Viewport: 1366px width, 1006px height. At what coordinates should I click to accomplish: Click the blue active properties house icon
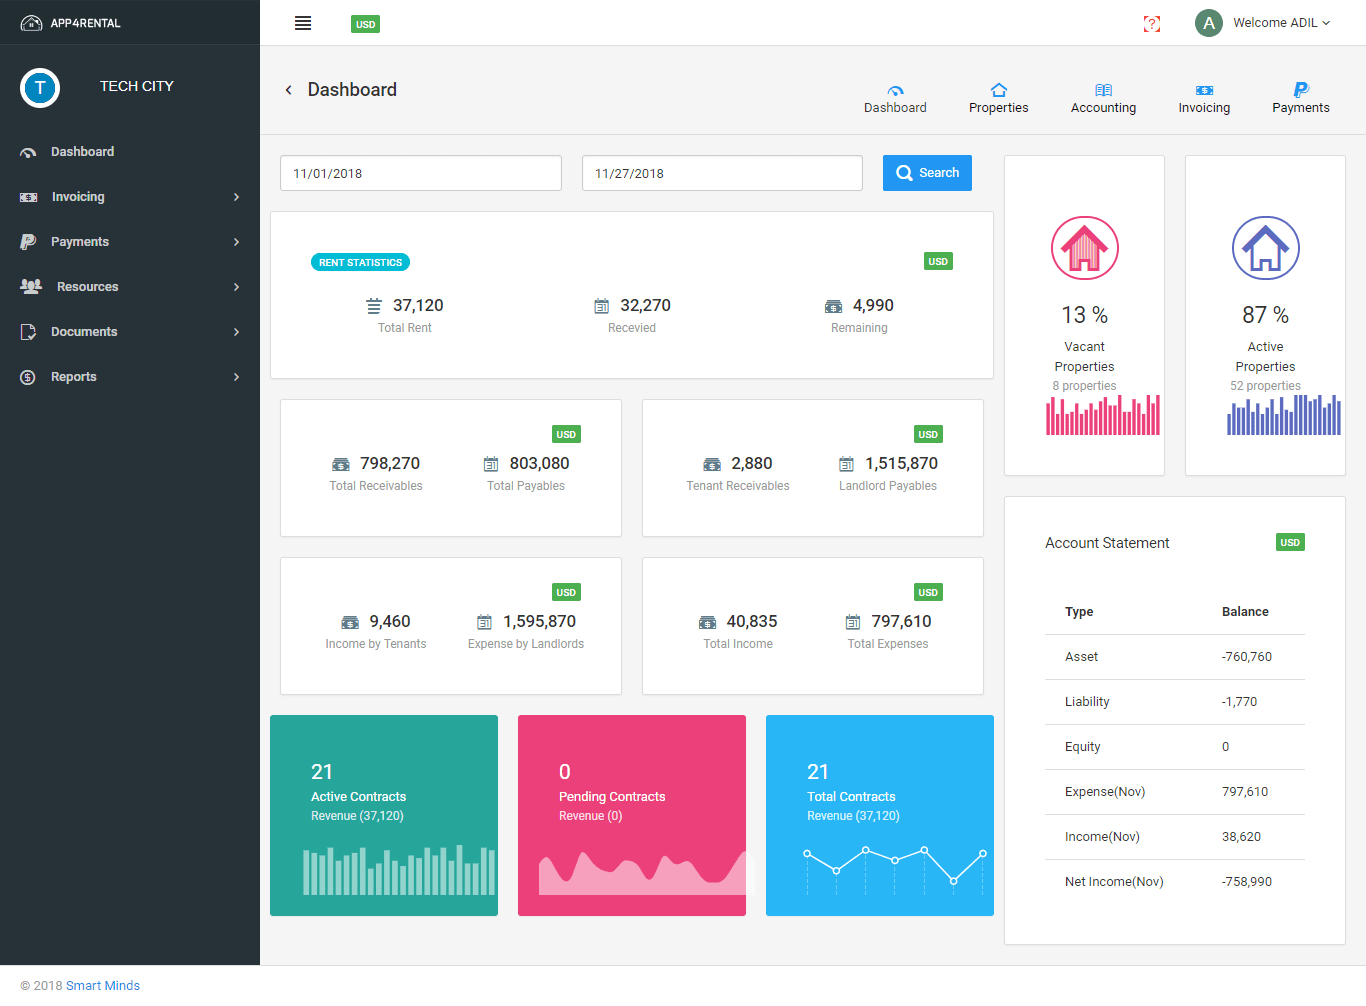tap(1266, 248)
